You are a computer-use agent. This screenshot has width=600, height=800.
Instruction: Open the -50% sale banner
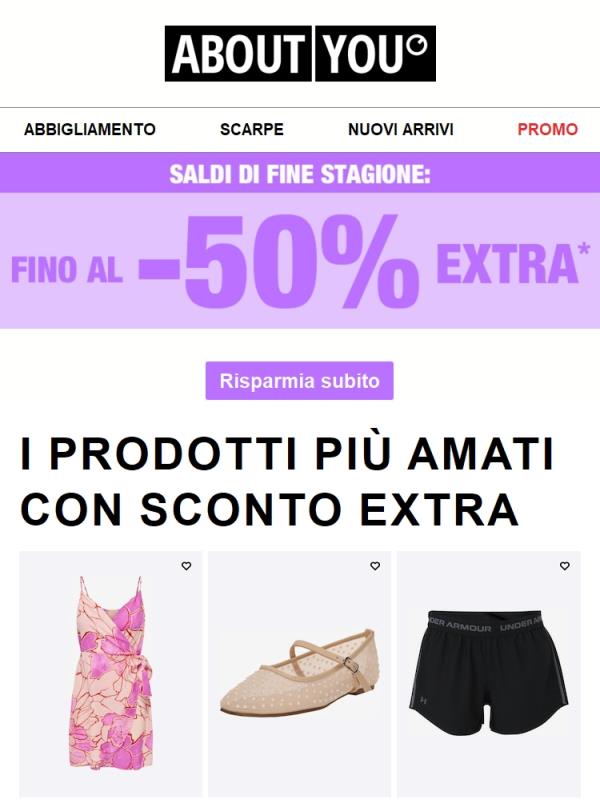pos(300,261)
